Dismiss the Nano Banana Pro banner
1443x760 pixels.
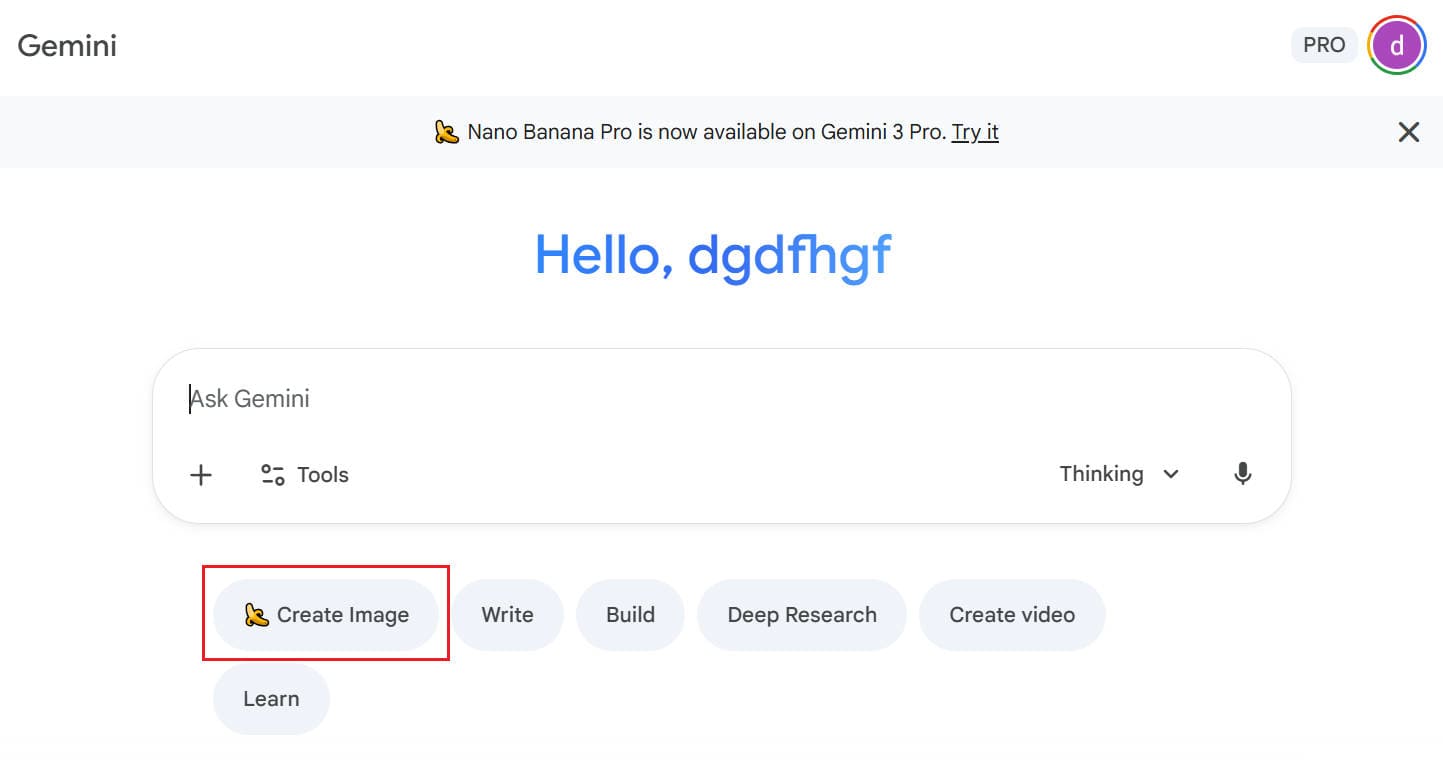coord(1408,131)
